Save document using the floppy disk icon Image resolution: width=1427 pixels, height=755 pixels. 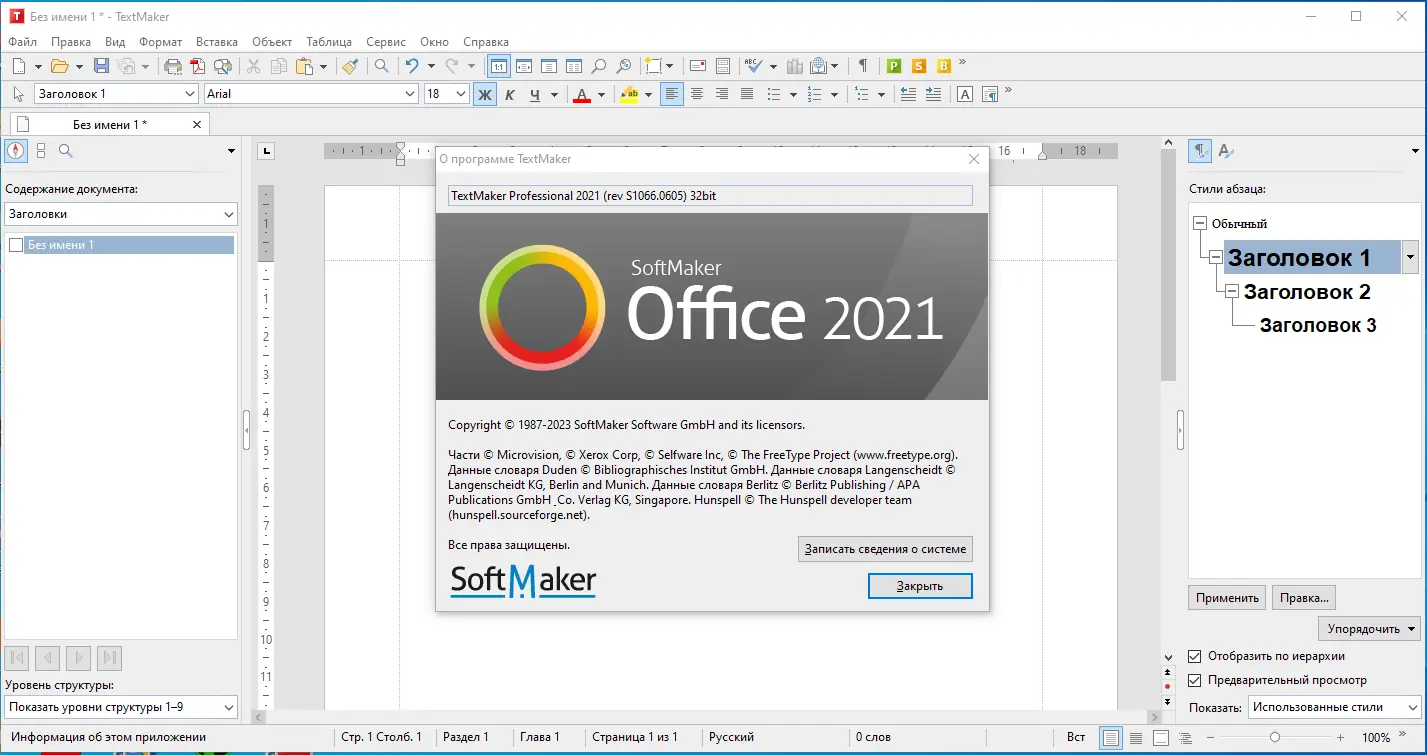(101, 66)
